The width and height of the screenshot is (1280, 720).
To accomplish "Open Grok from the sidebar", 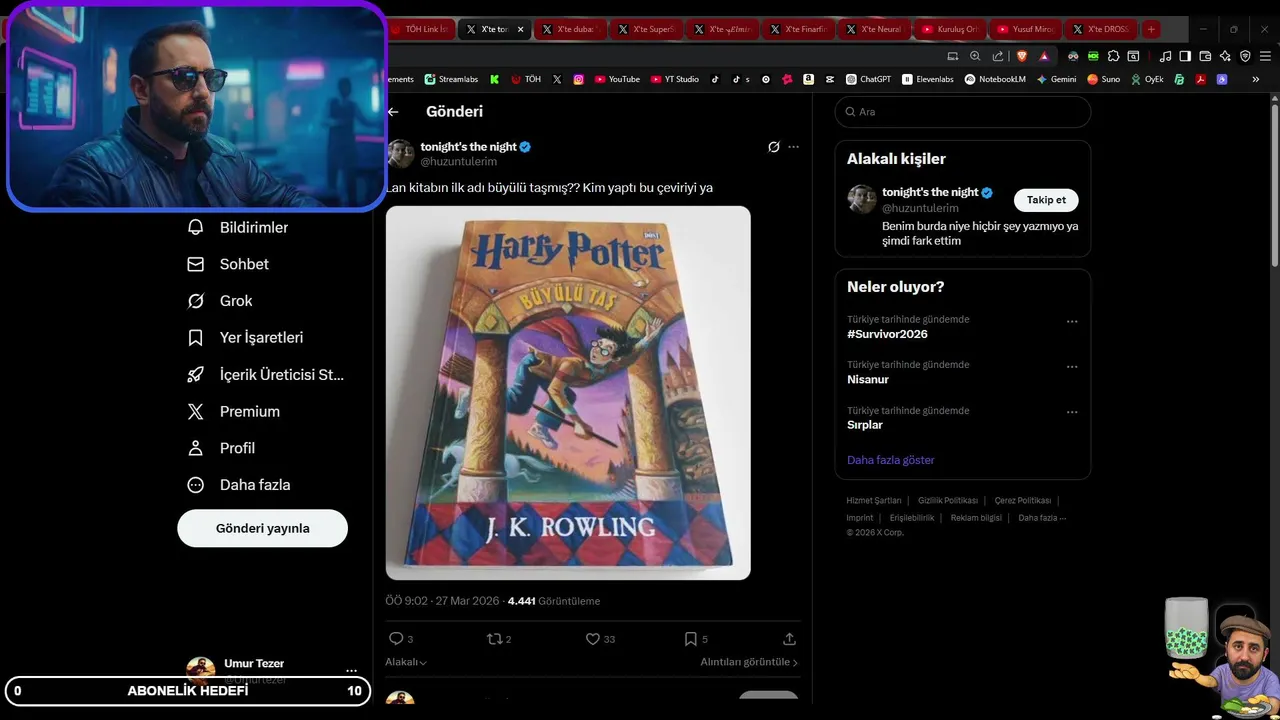I will tap(220, 301).
